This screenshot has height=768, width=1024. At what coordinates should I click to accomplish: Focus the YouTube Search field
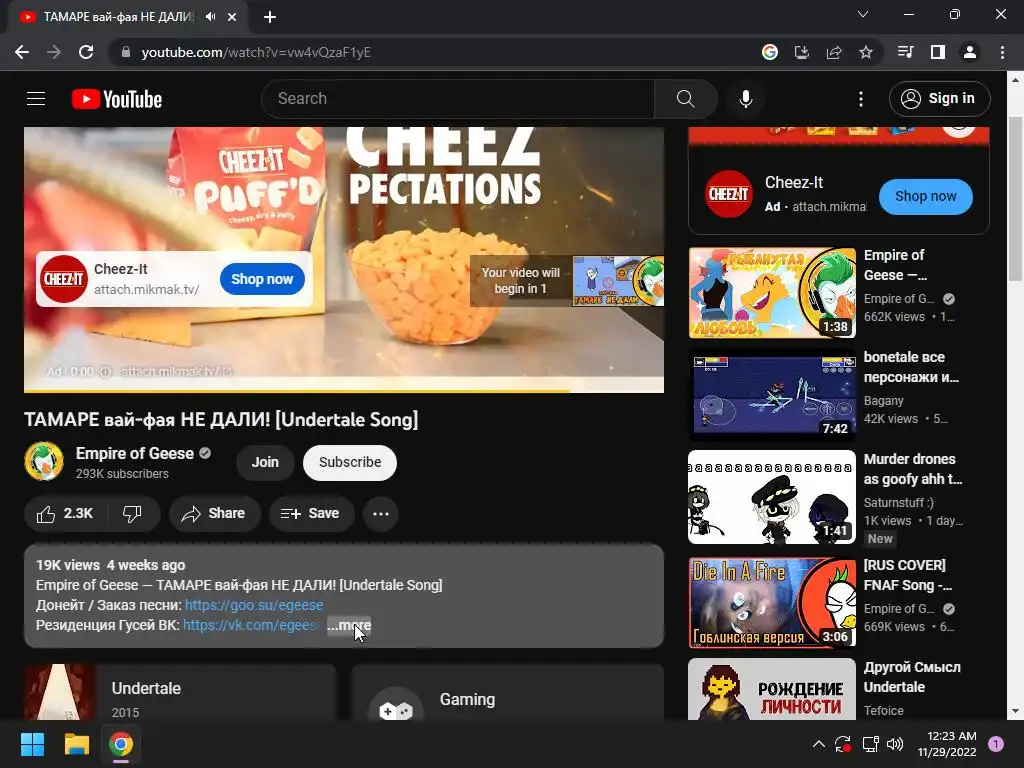click(458, 99)
